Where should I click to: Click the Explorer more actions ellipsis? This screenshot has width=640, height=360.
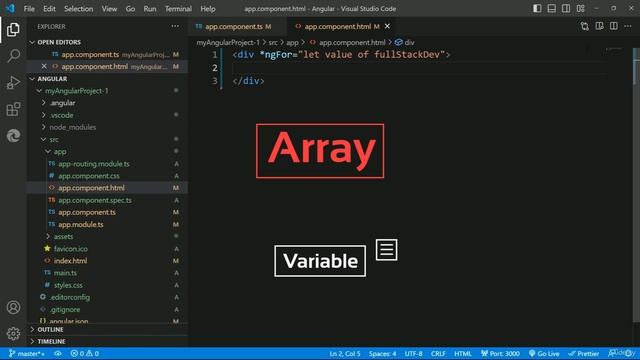click(x=175, y=26)
